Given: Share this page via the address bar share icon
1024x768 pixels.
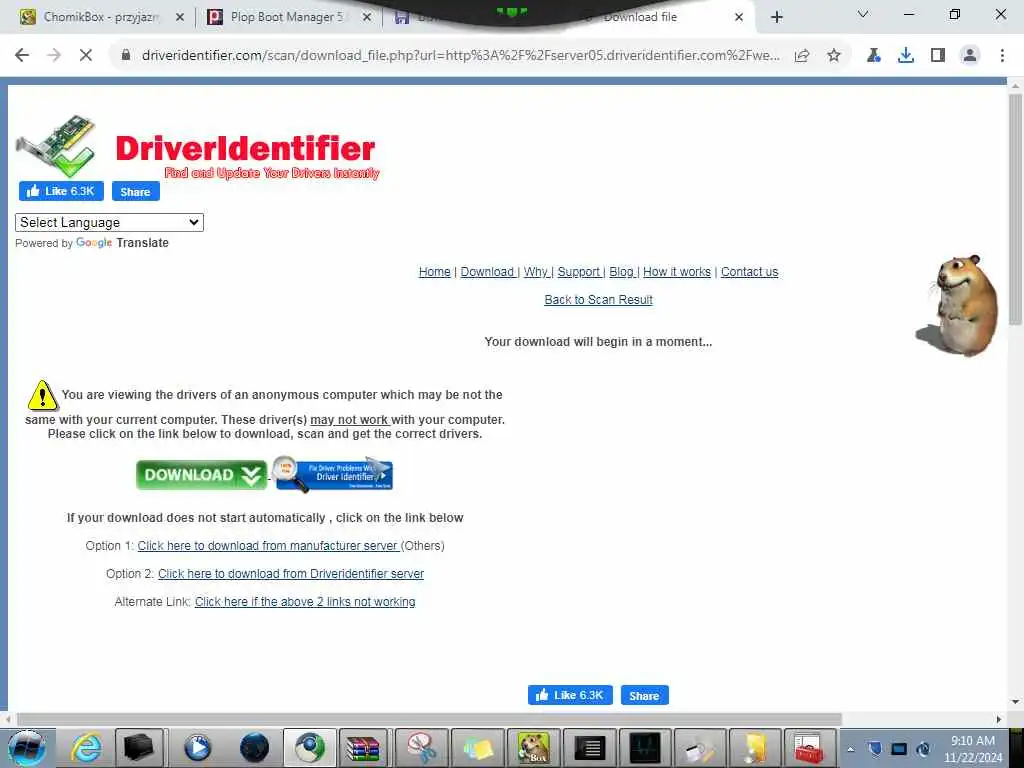Looking at the screenshot, I should [802, 56].
